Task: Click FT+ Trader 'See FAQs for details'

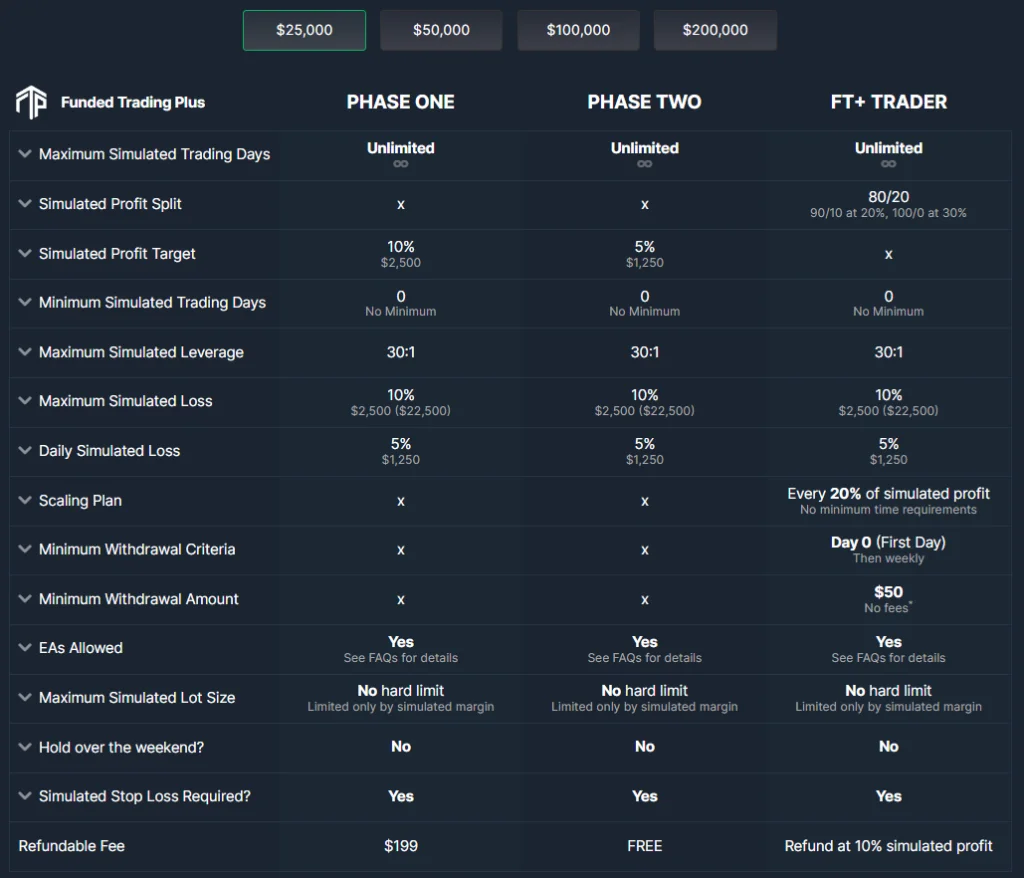Action: coord(889,658)
